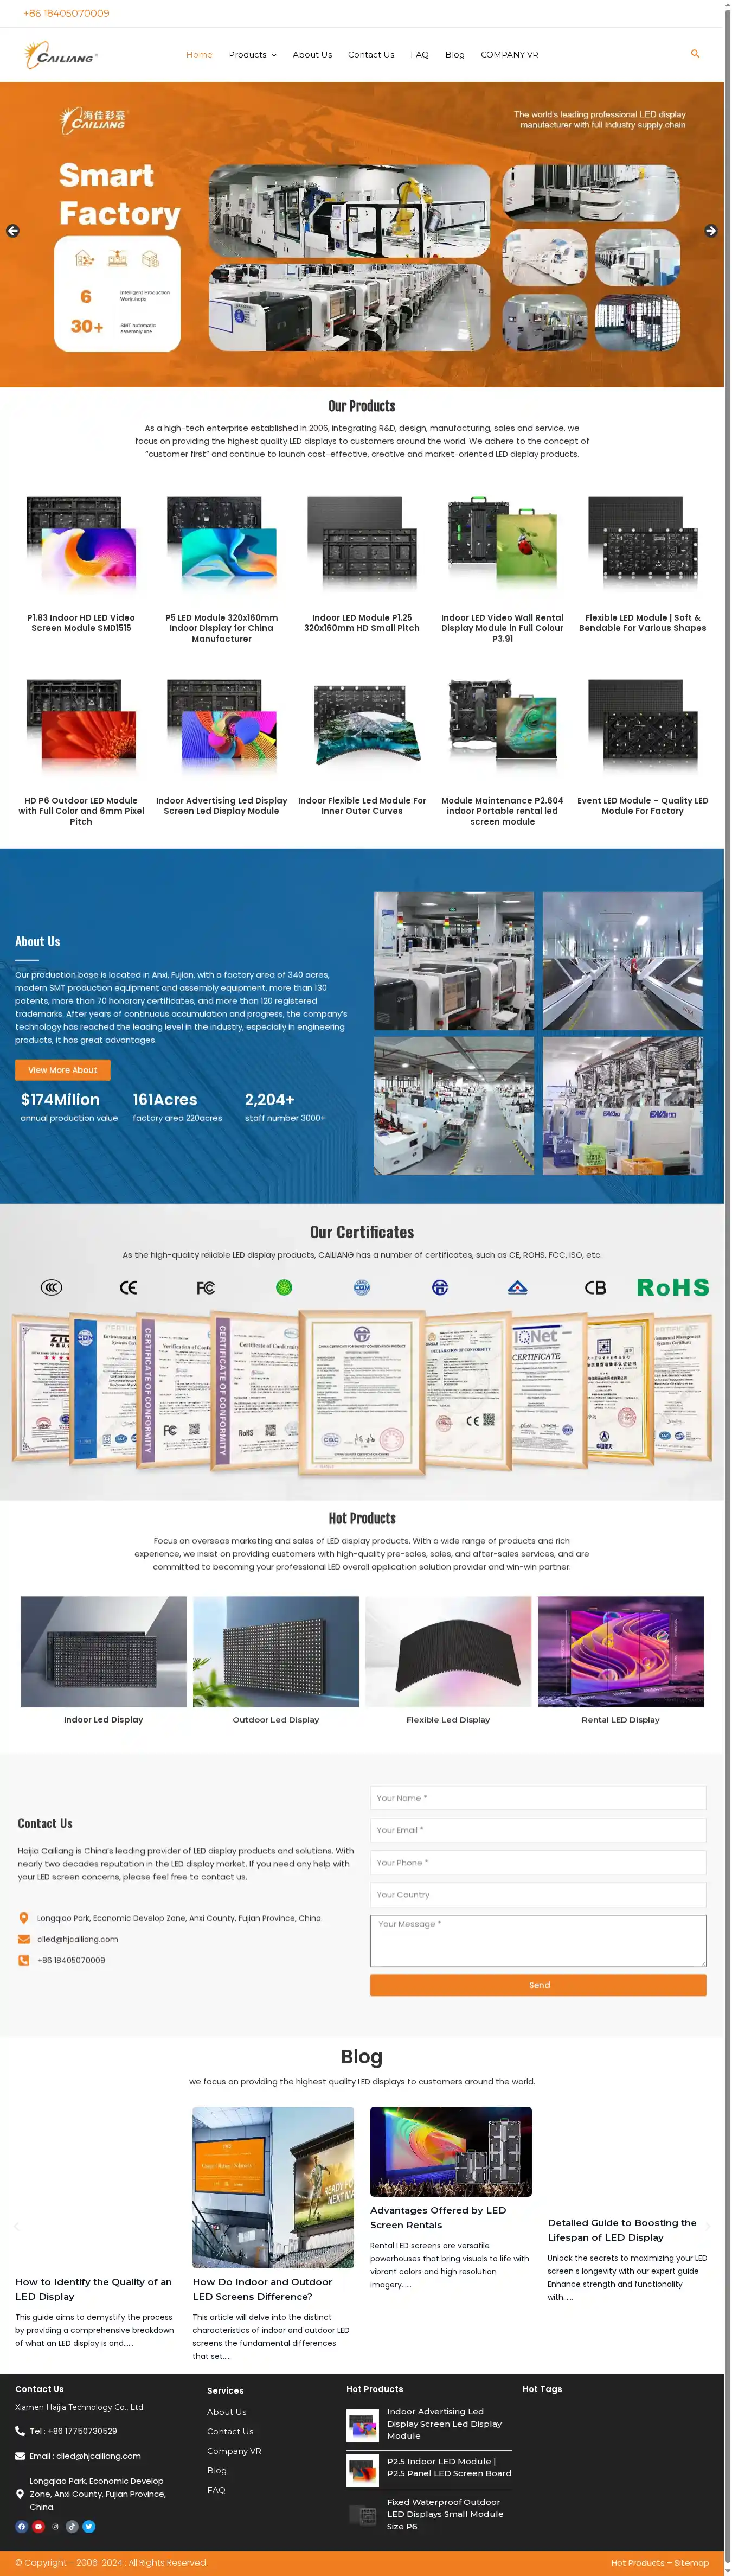Focus the Your Name input field
The image size is (732, 2576).
[538, 1798]
